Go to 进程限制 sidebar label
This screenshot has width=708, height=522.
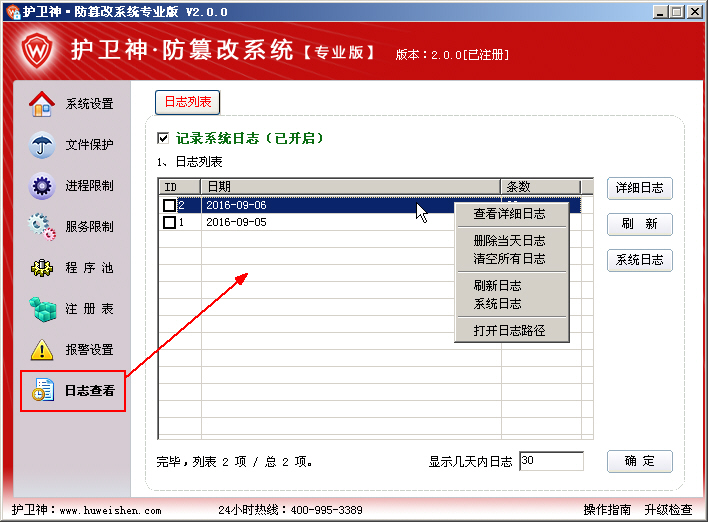(89, 186)
